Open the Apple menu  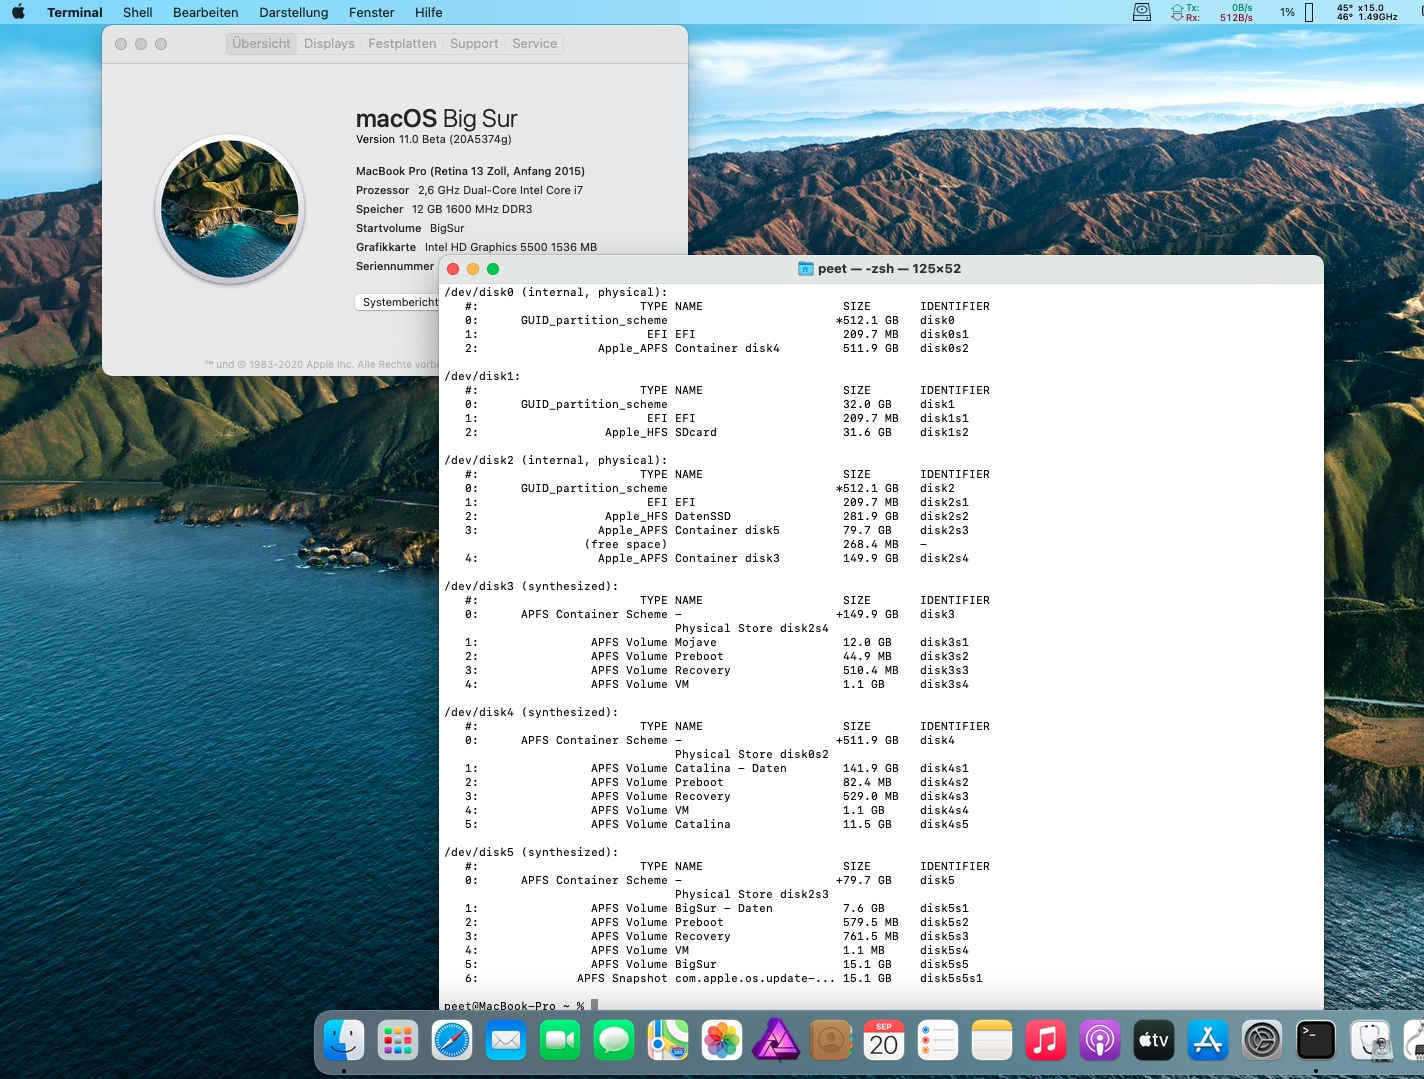18,12
